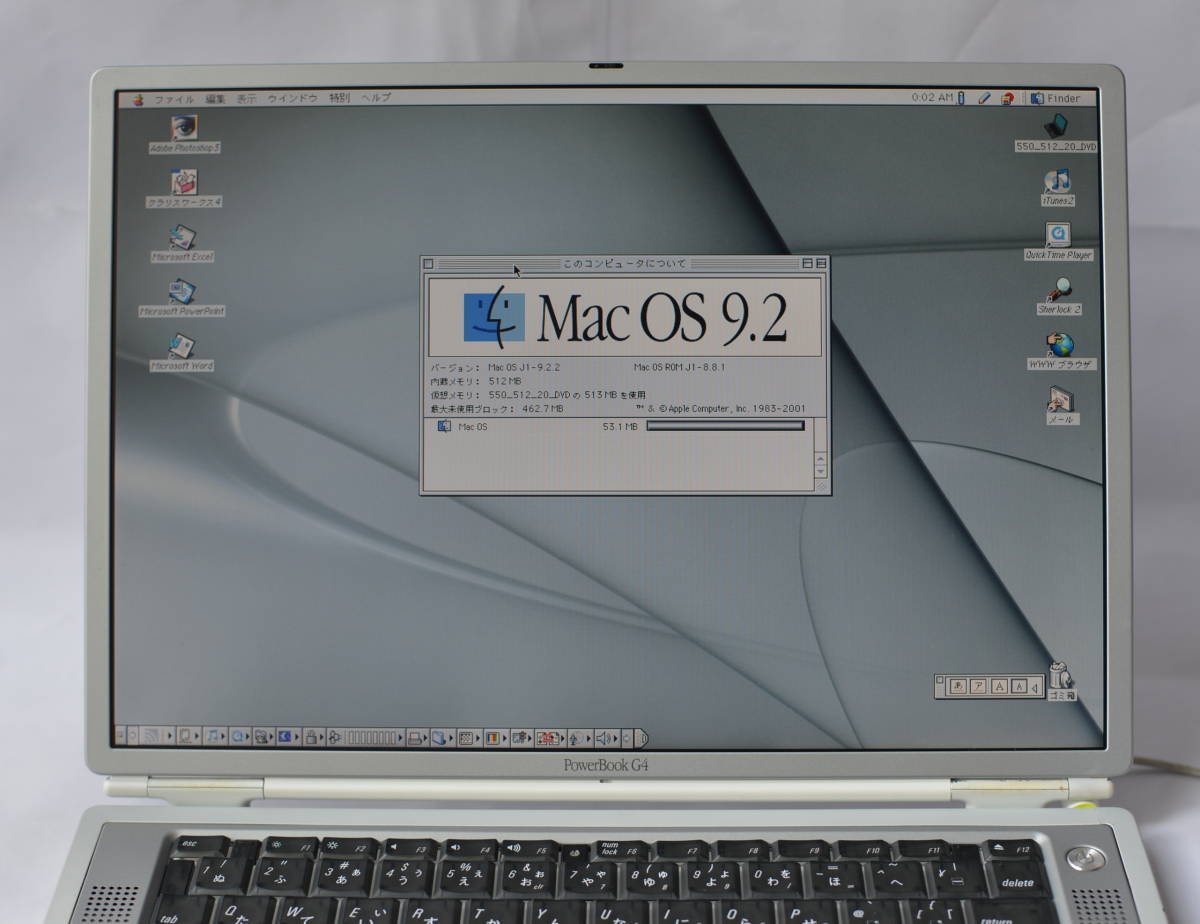
Task: Open the ファイル menu
Action: (174, 99)
